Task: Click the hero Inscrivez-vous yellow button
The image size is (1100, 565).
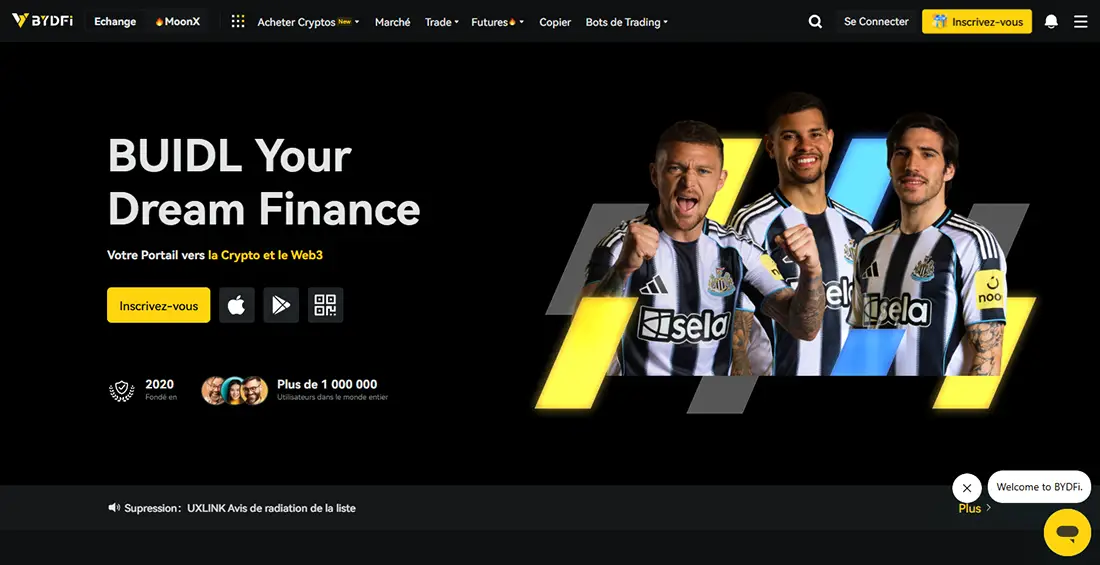Action: [159, 305]
